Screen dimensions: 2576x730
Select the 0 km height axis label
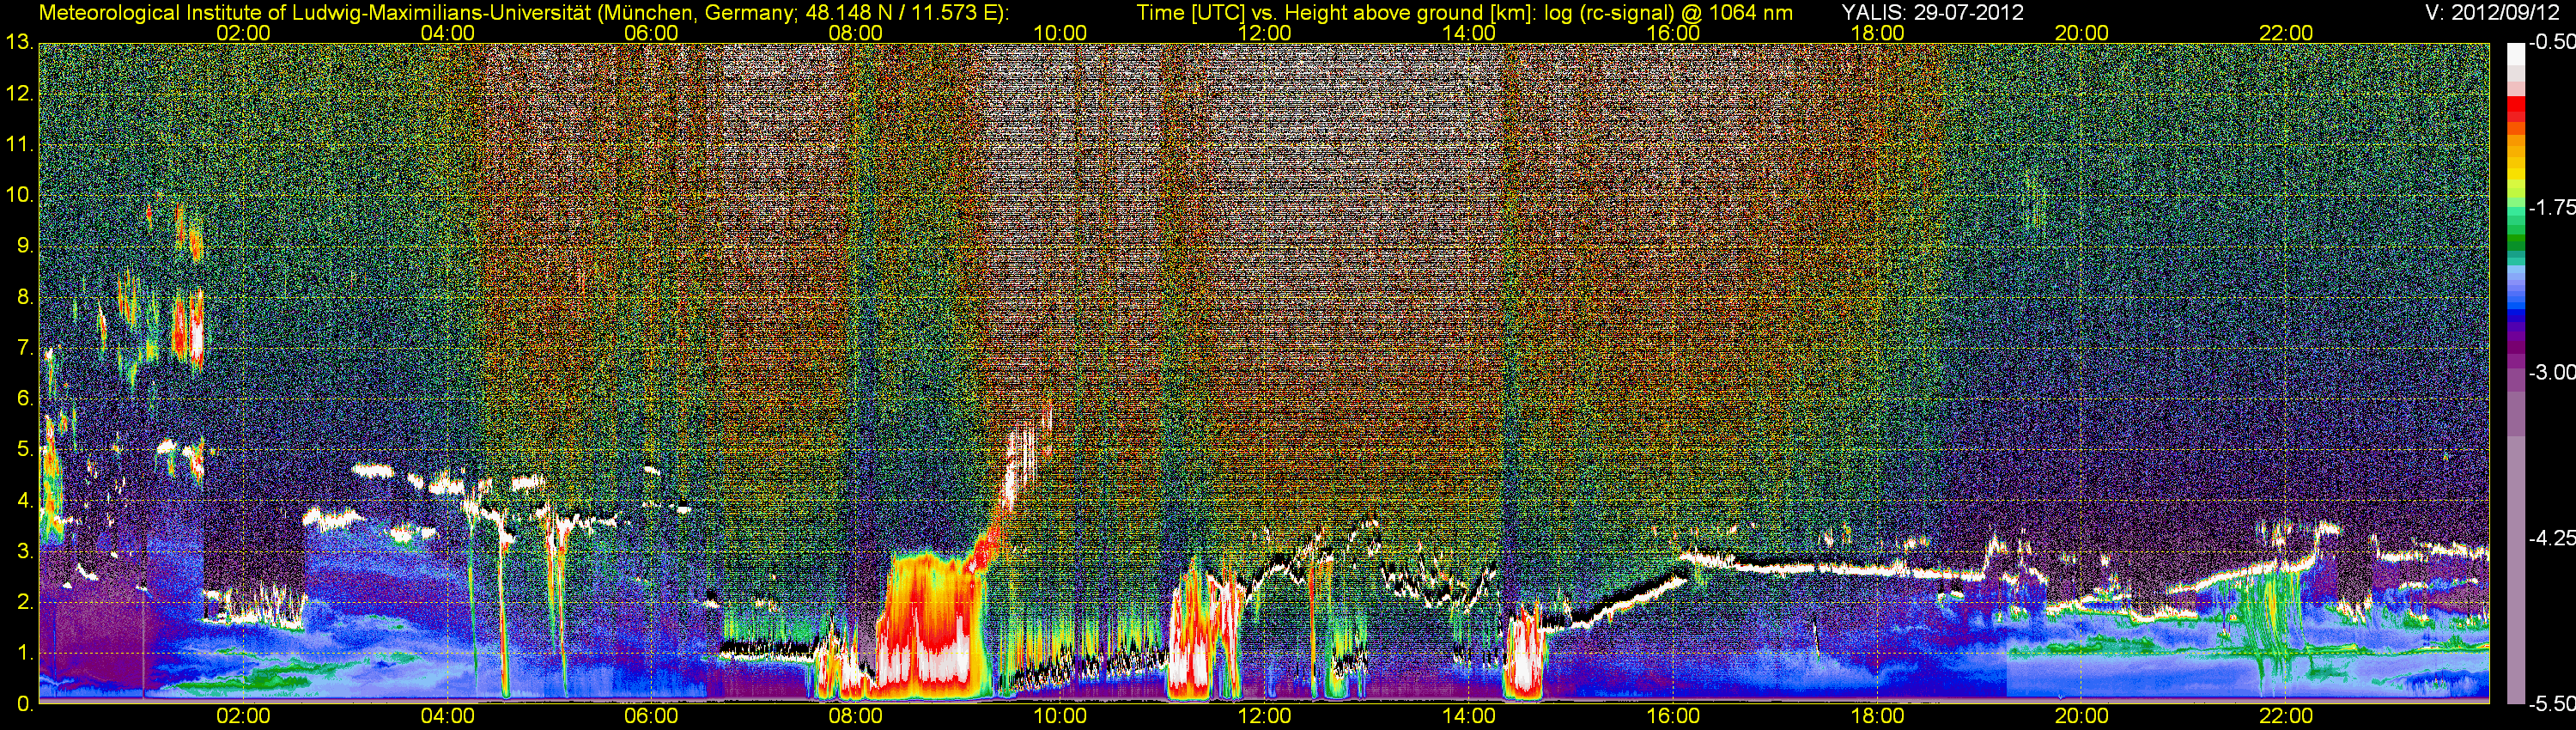(x=24, y=704)
